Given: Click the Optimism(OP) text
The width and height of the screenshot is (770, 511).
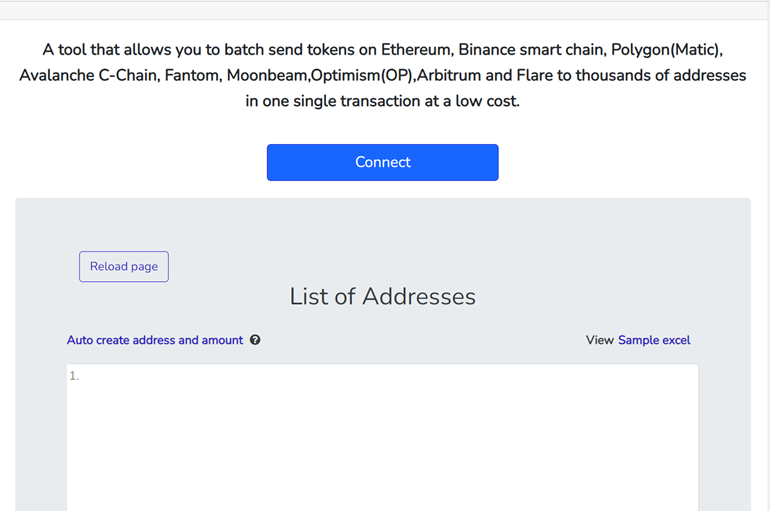Looking at the screenshot, I should pos(362,75).
